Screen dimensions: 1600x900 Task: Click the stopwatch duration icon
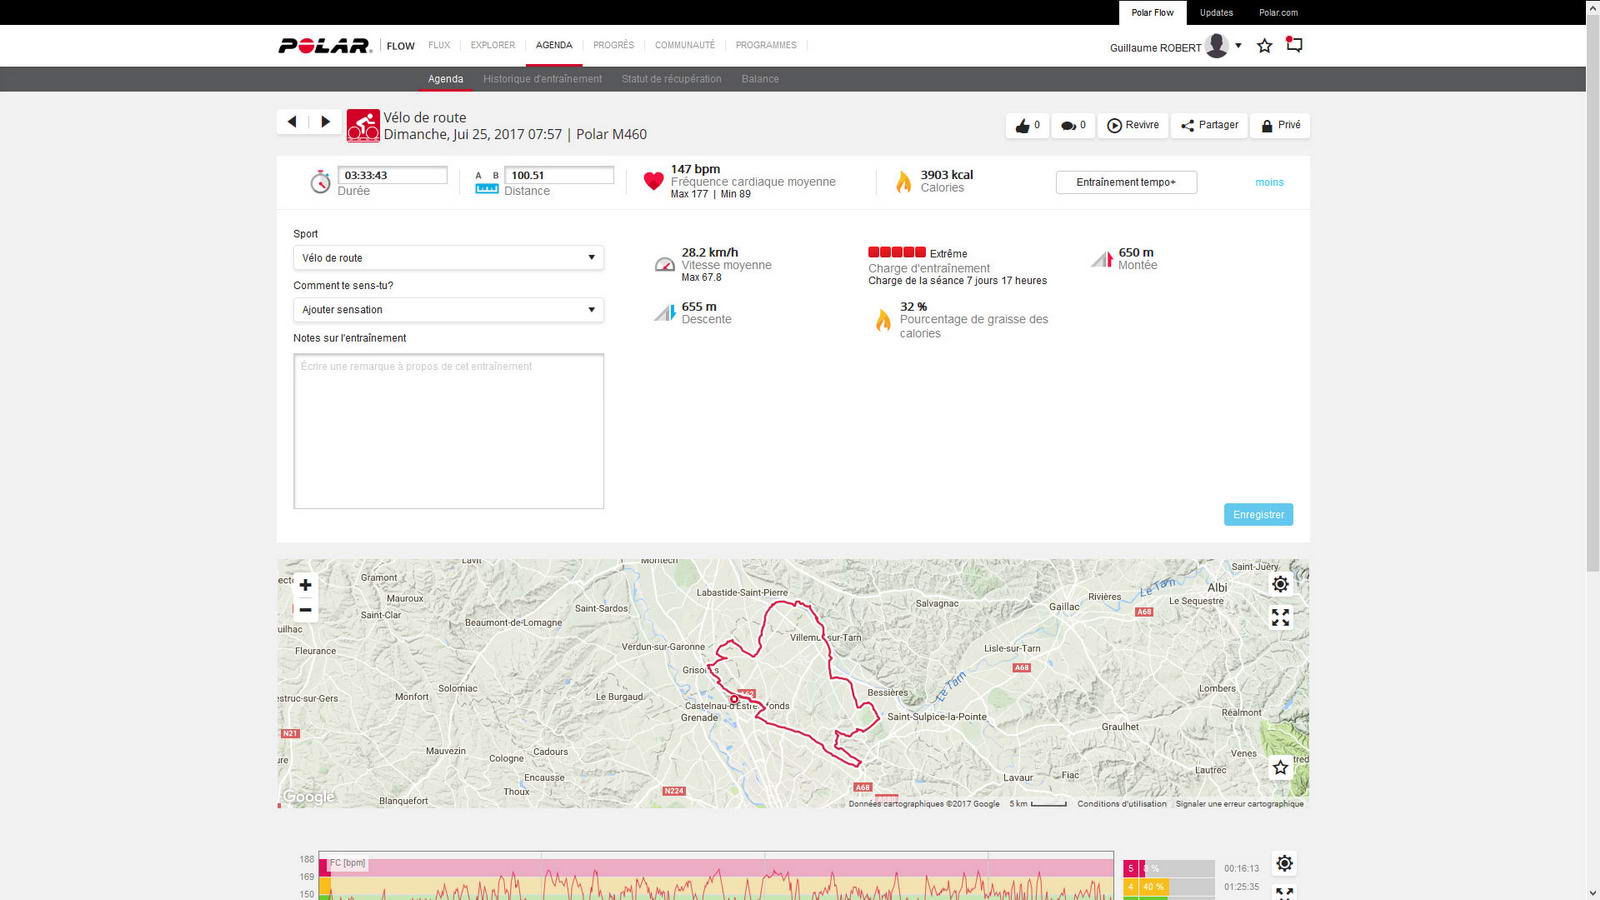tap(320, 182)
